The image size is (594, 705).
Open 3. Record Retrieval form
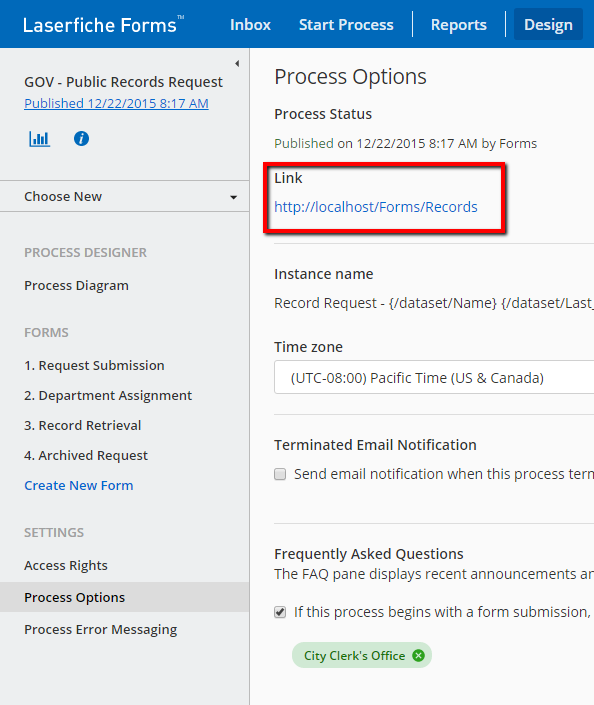point(83,425)
